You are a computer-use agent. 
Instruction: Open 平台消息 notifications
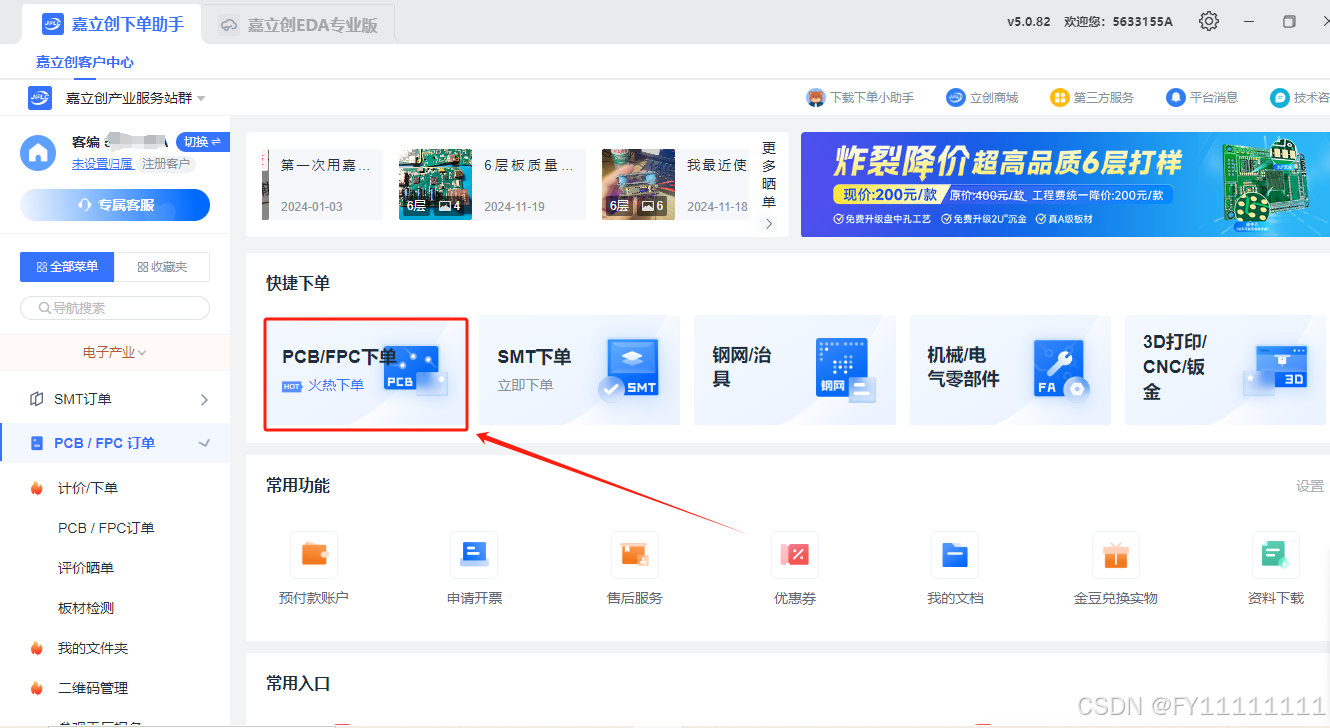1202,97
